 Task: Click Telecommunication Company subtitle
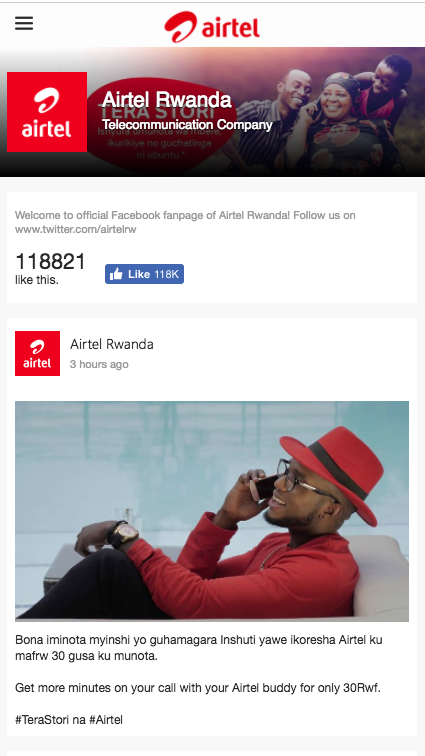coord(187,125)
